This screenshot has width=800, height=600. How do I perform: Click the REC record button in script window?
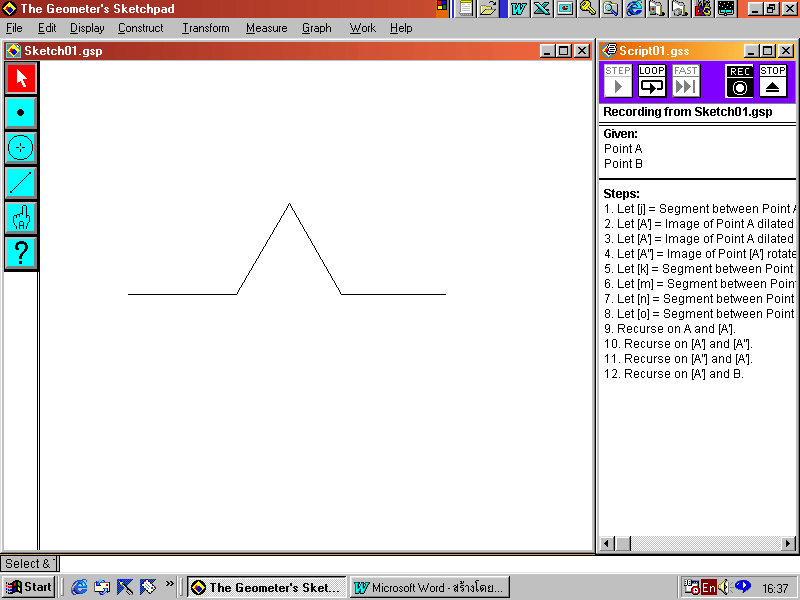pos(739,81)
